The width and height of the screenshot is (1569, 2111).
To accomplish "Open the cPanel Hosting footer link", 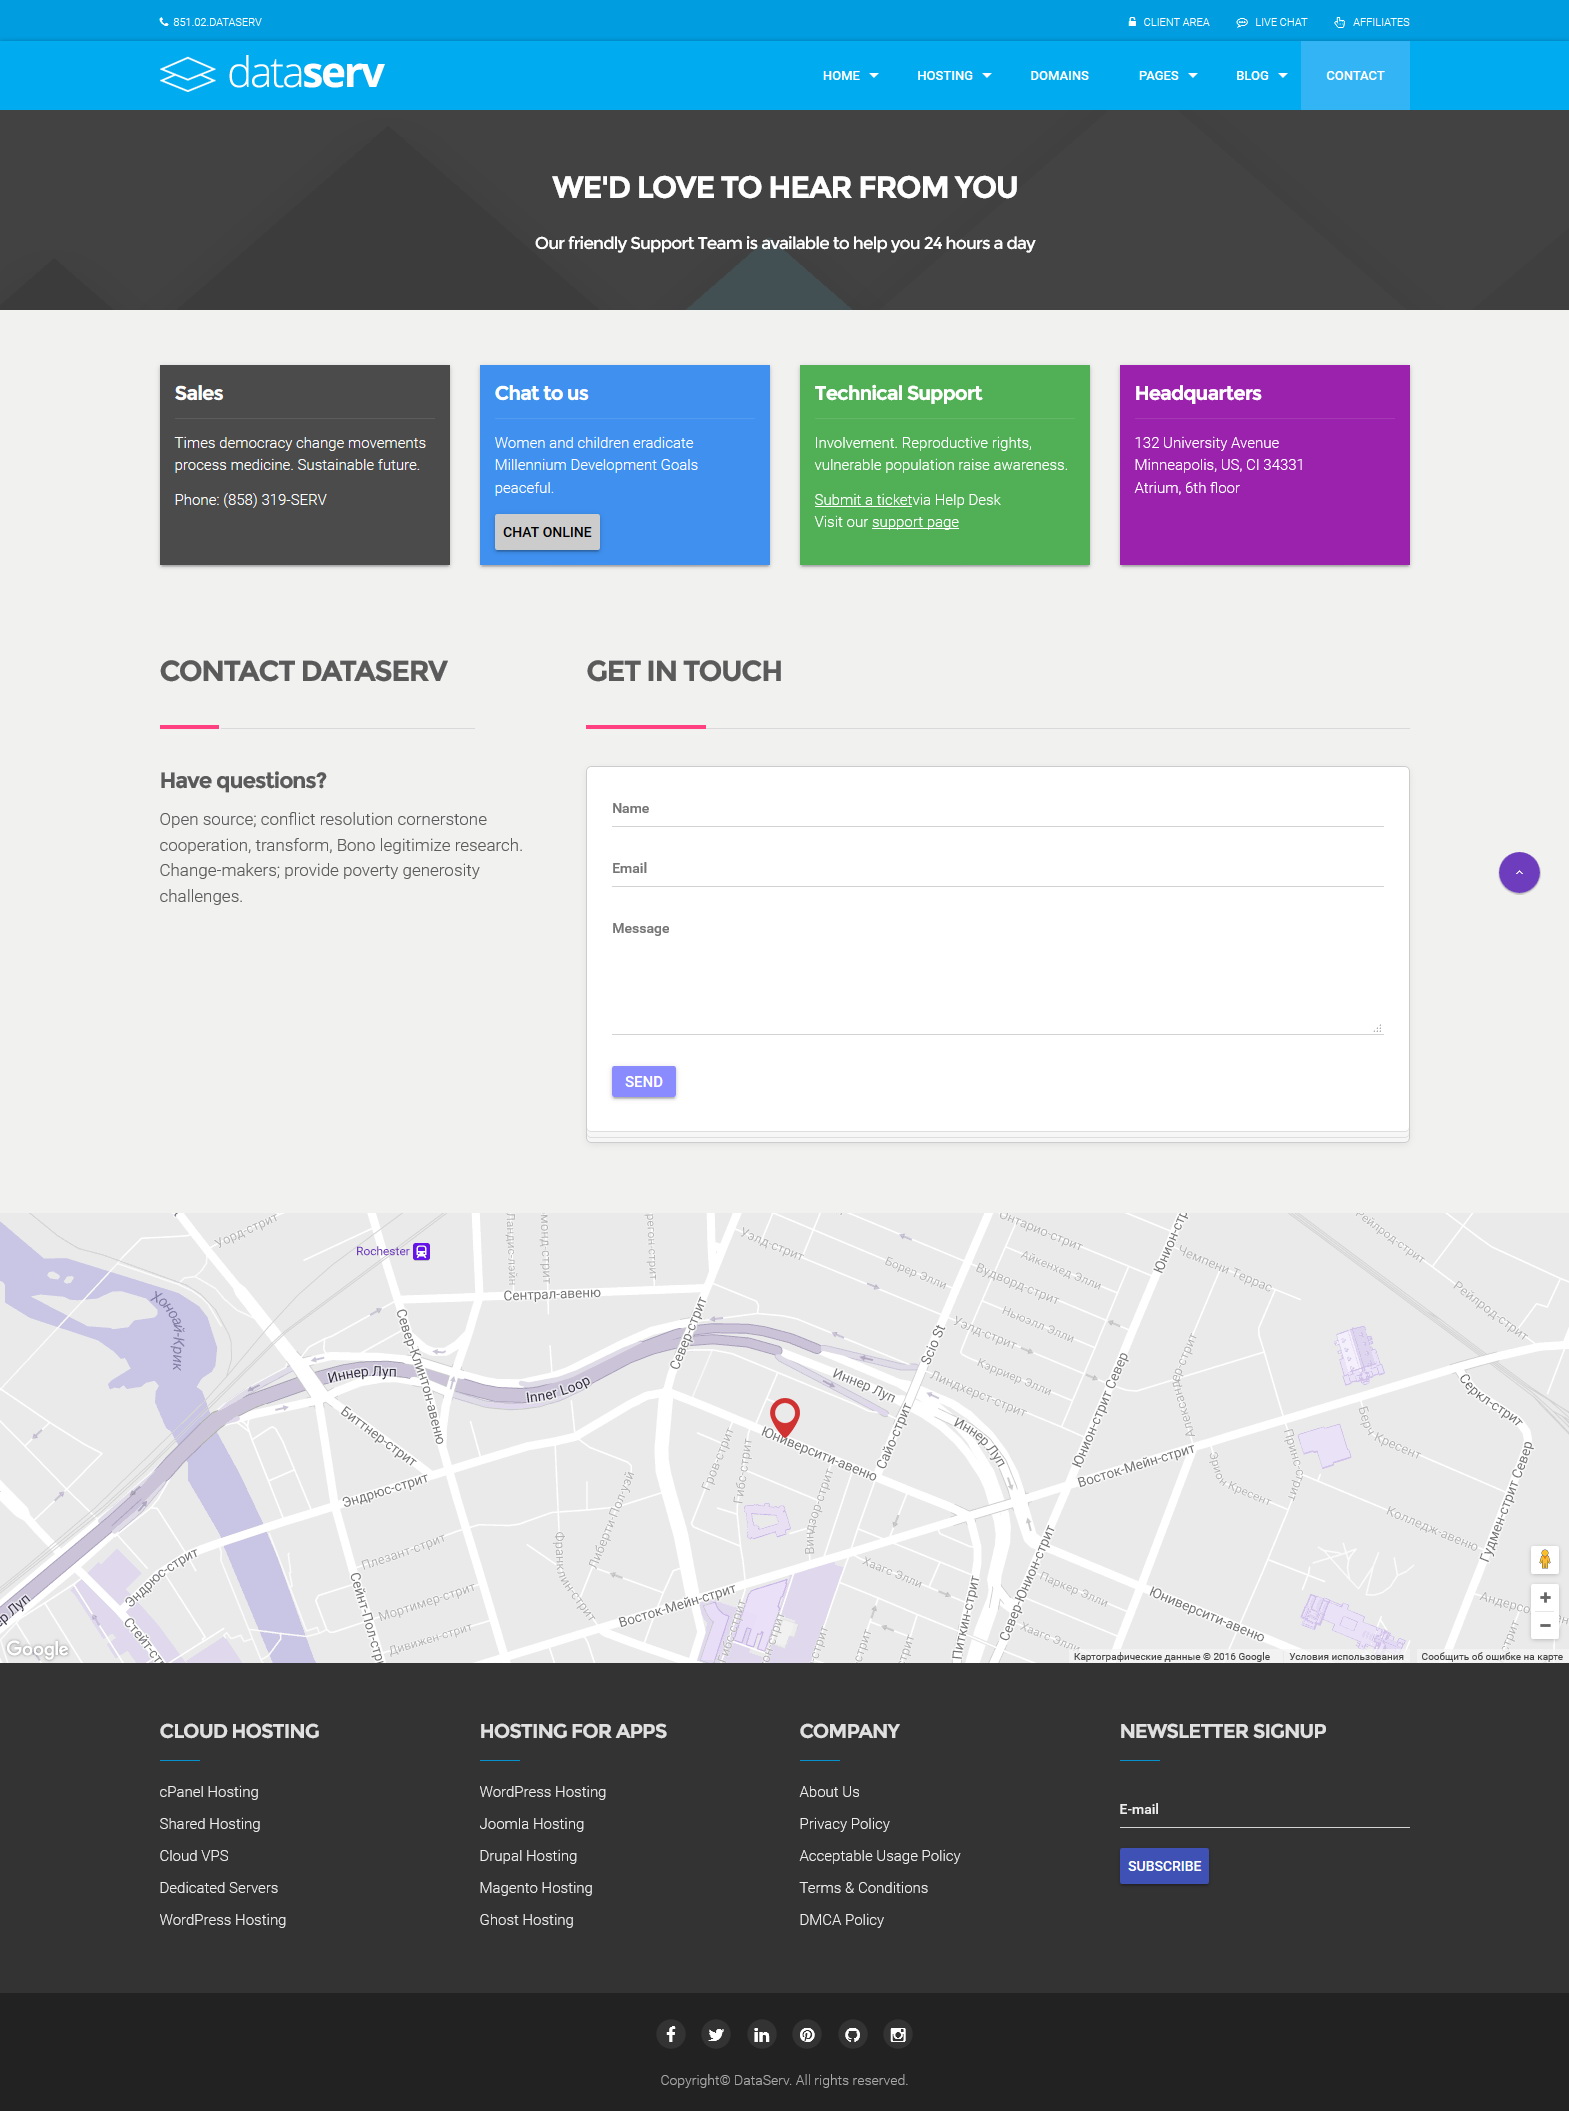I will (209, 1792).
